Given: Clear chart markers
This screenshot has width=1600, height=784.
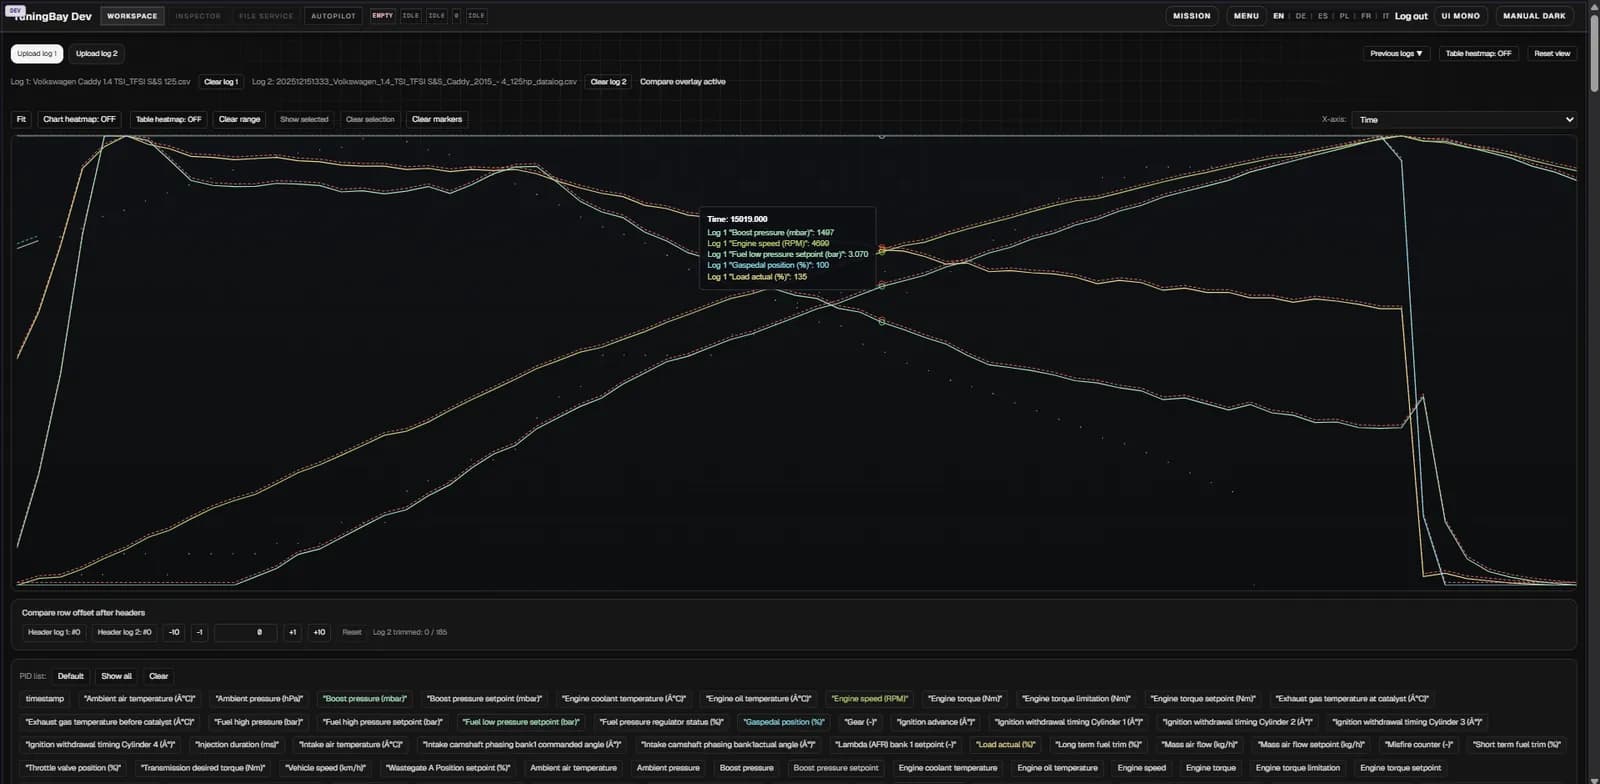Looking at the screenshot, I should point(437,119).
